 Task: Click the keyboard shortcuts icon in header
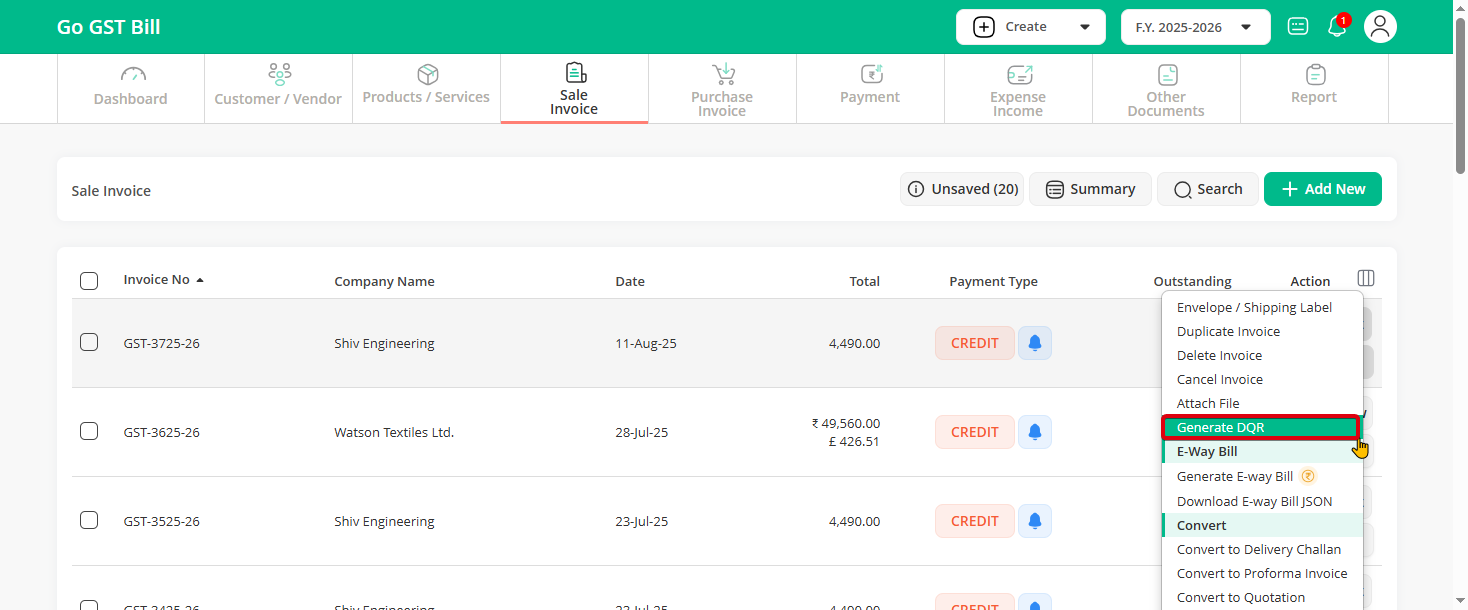tap(1298, 27)
